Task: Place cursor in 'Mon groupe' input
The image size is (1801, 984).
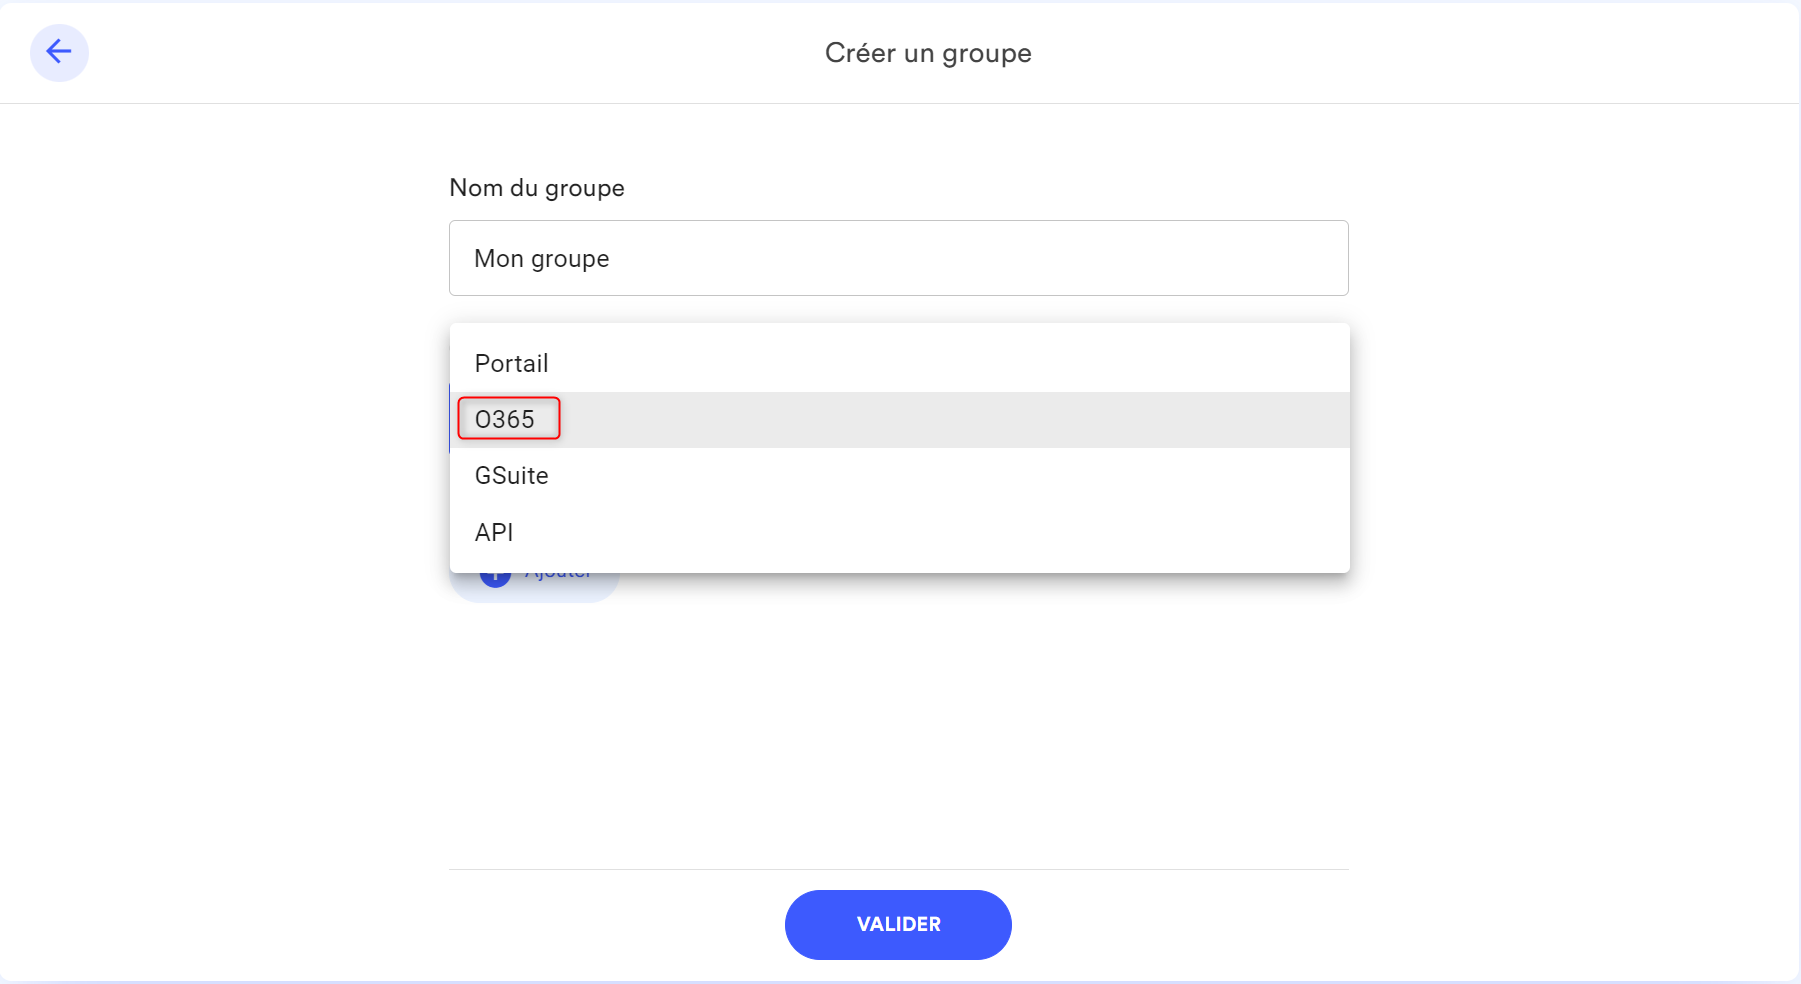Action: [898, 258]
